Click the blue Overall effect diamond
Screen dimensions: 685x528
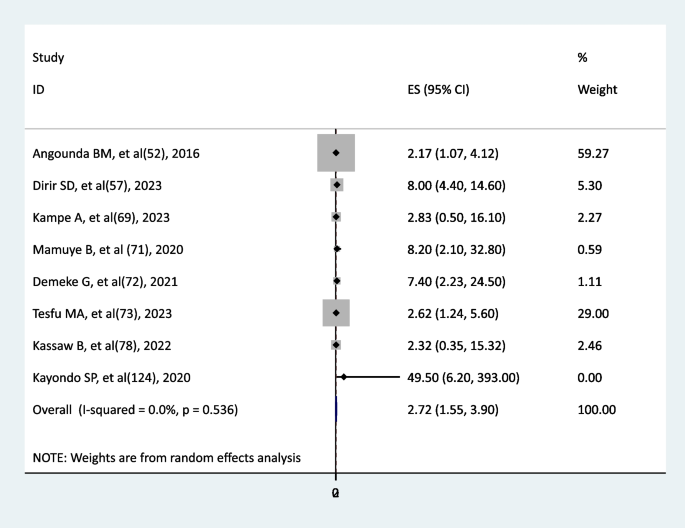(x=337, y=409)
